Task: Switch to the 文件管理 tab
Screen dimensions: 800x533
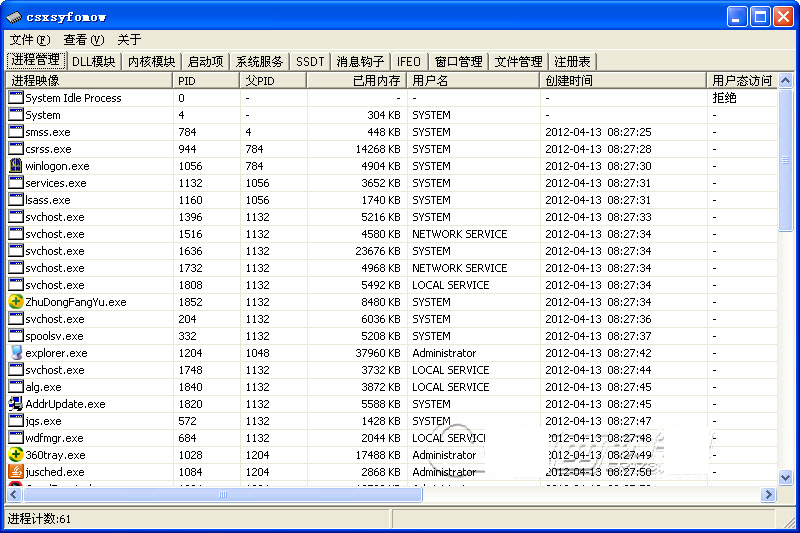Action: pos(518,62)
